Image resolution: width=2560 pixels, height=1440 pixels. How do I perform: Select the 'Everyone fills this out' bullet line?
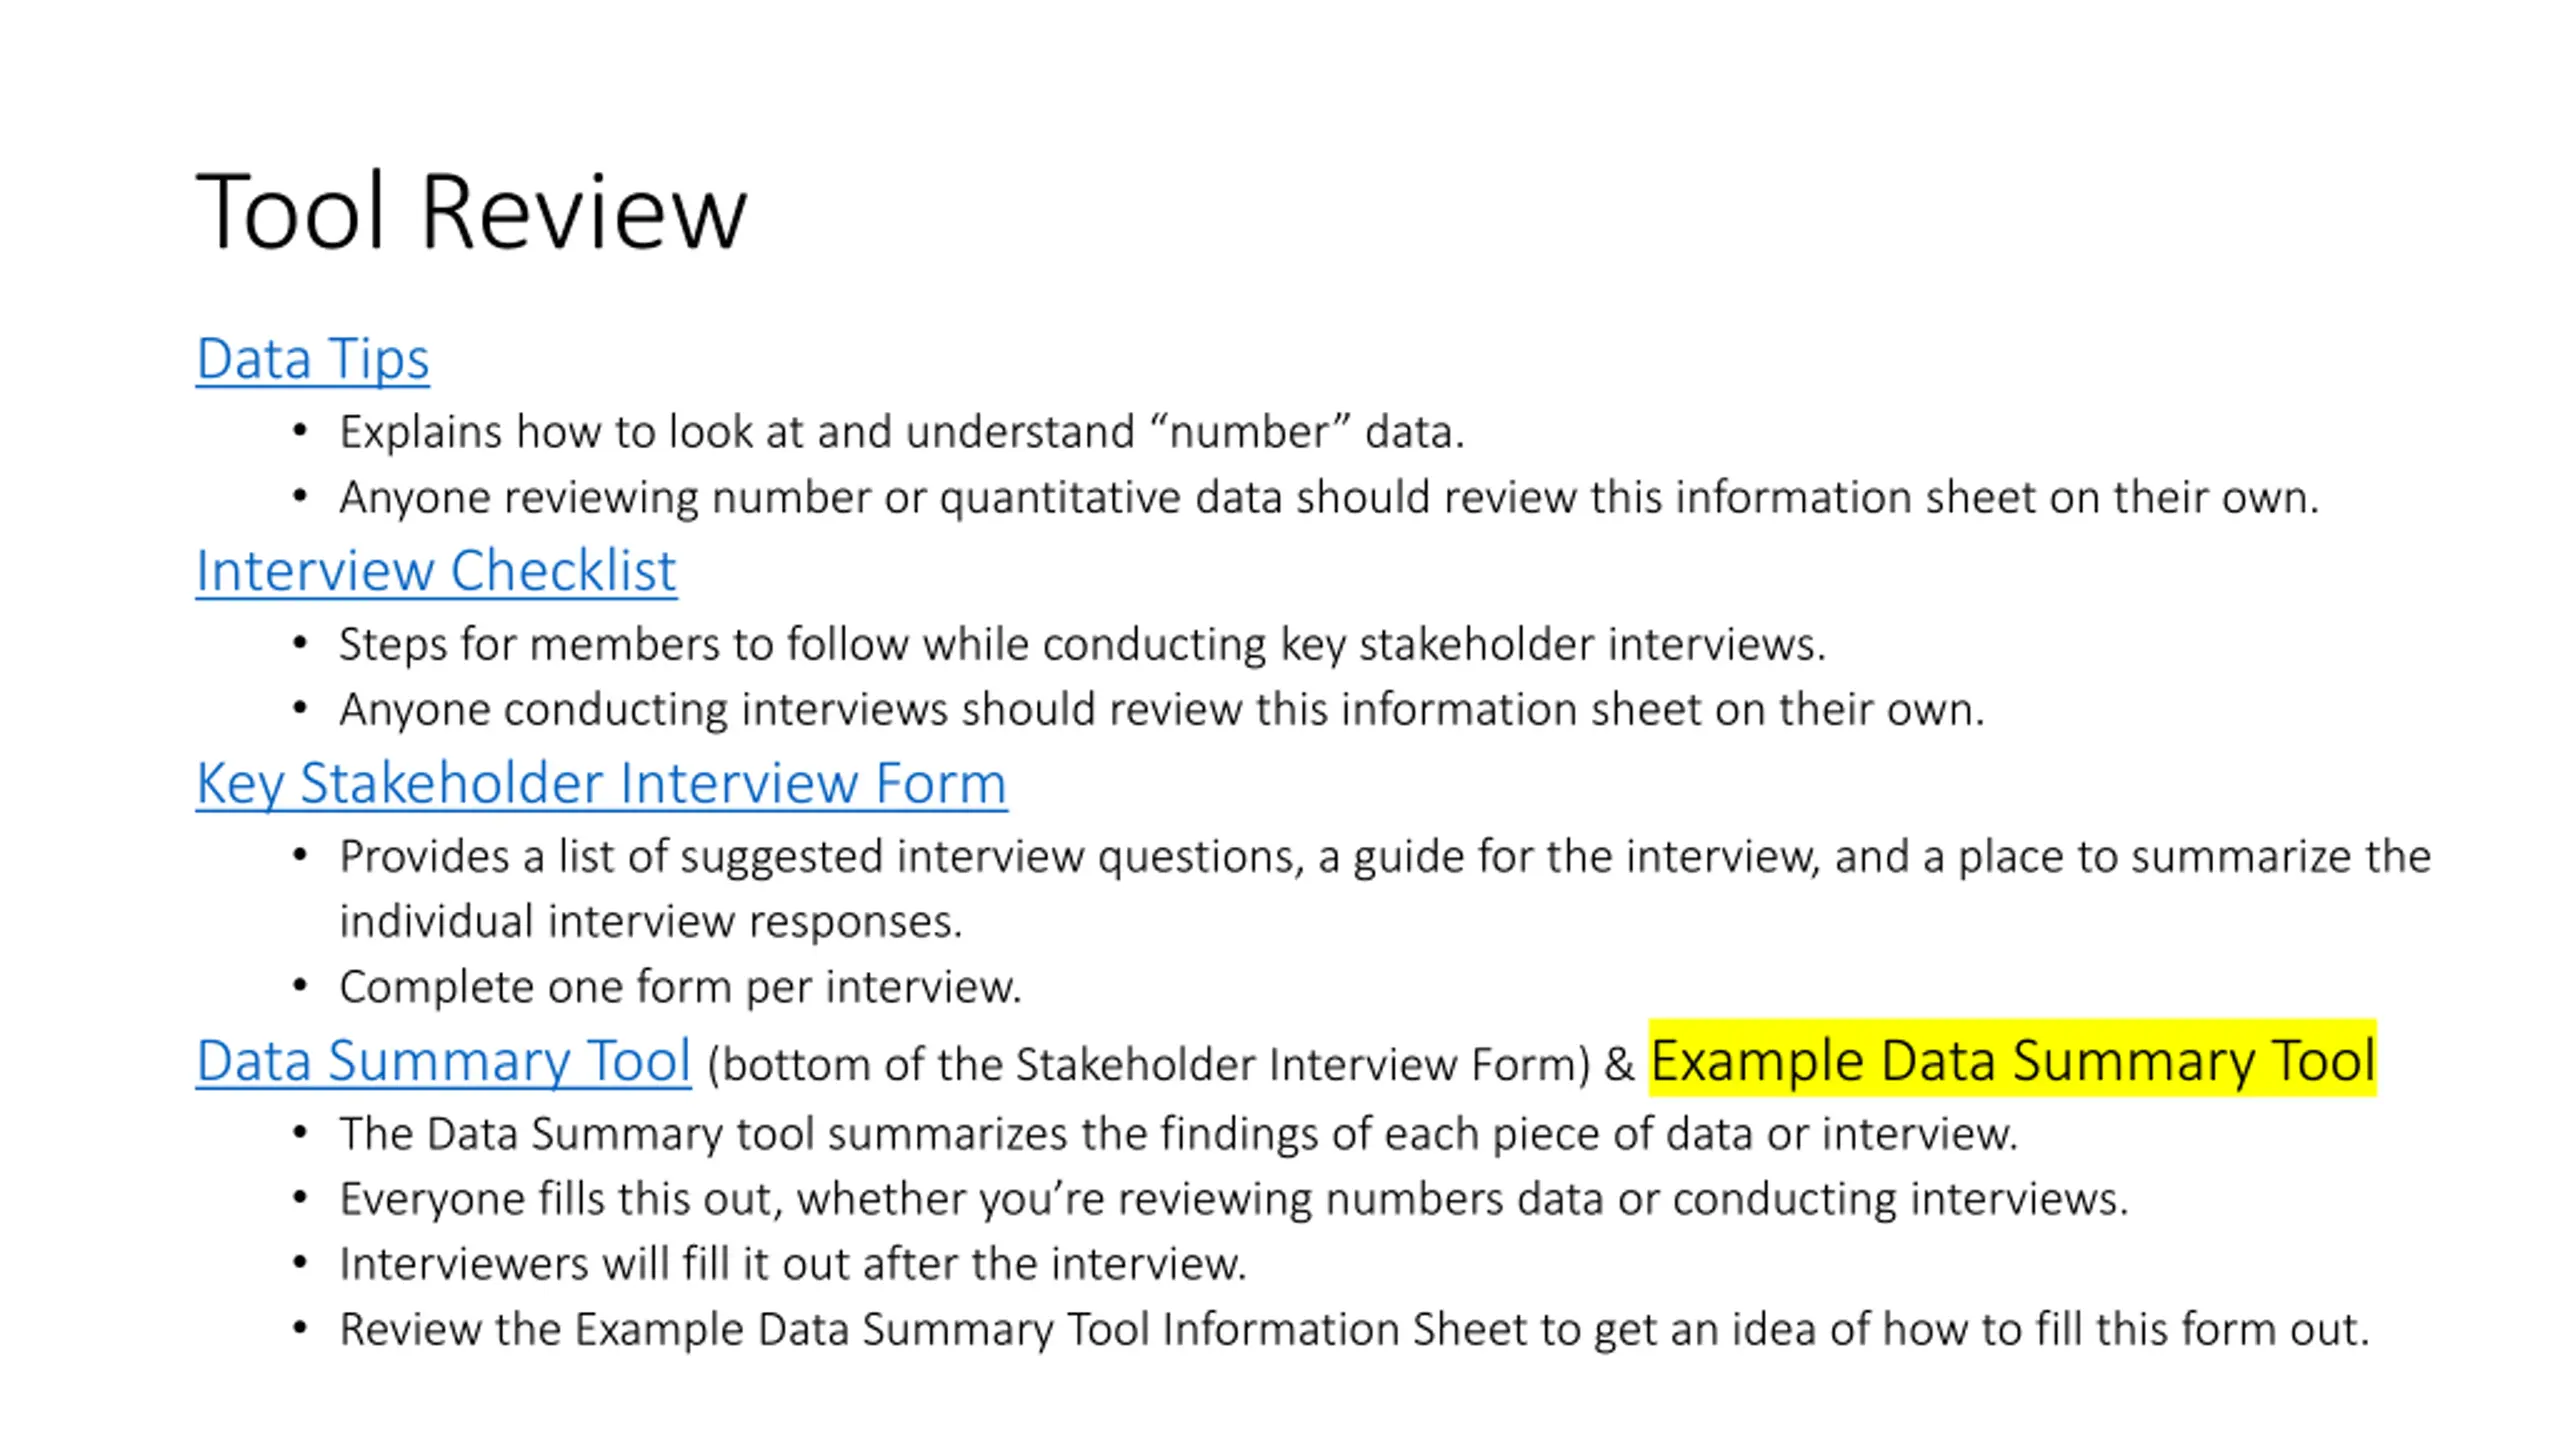tap(1234, 1199)
